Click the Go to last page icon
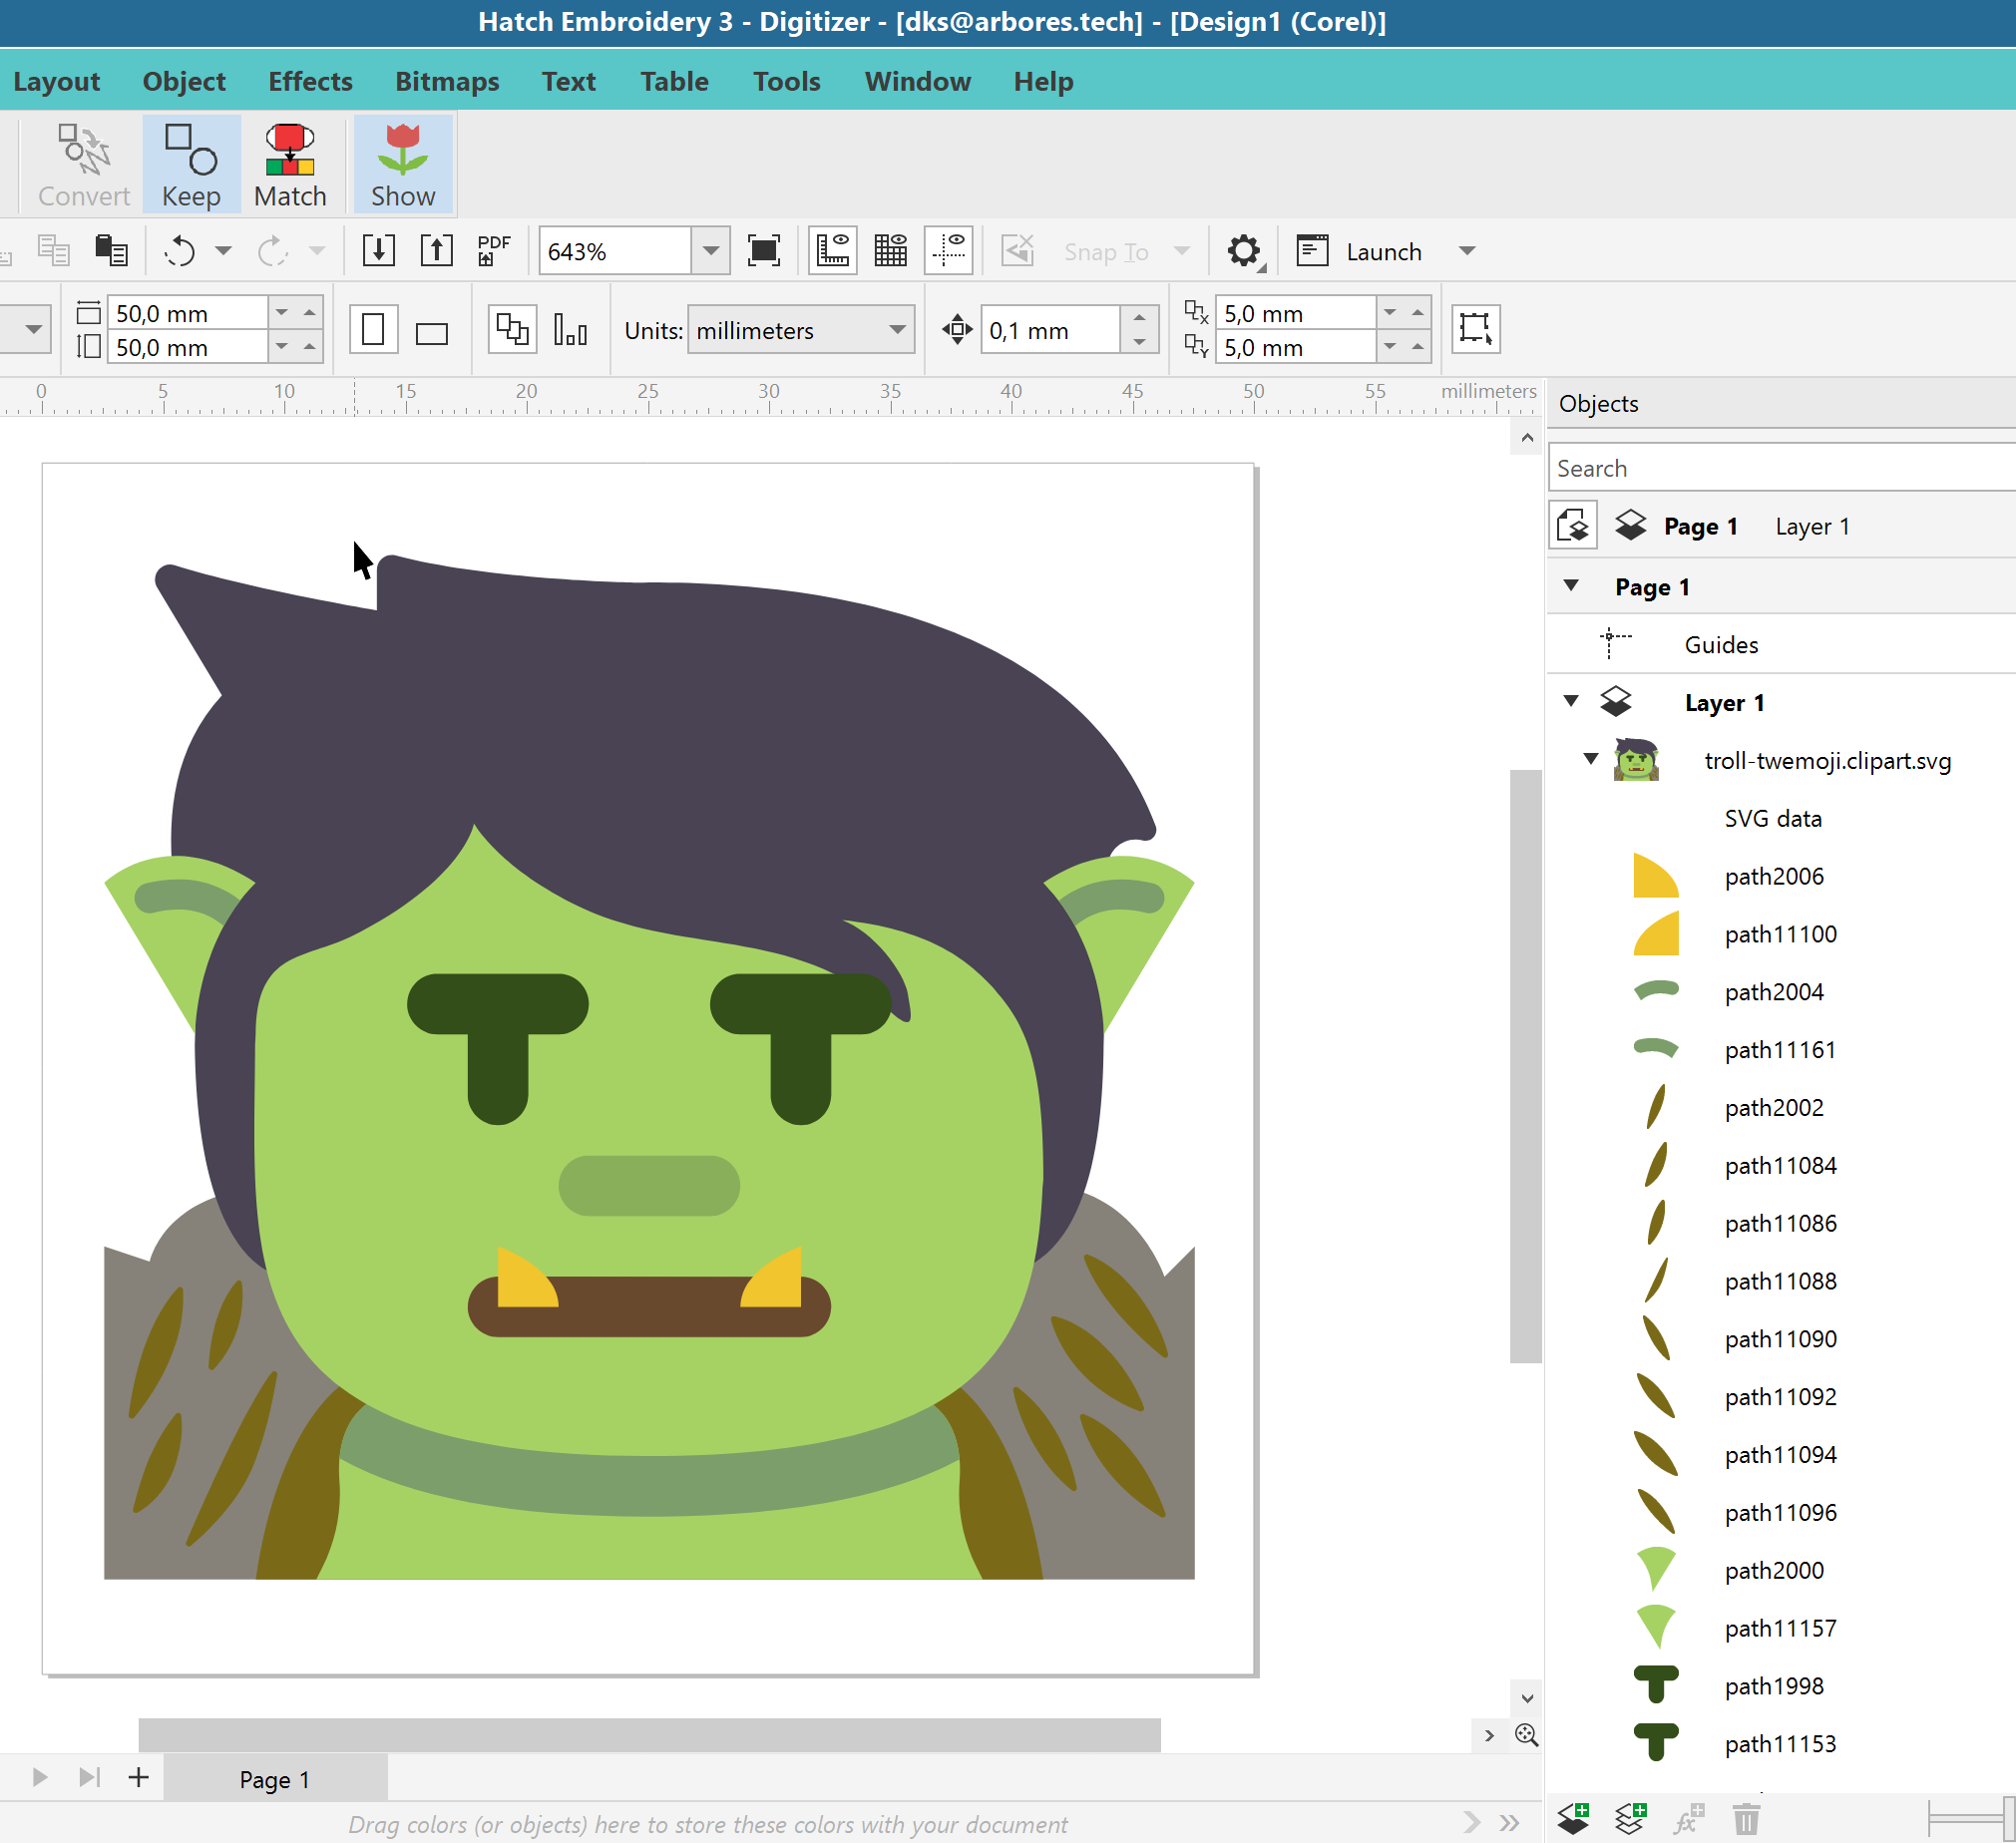Viewport: 2016px width, 1843px height. [89, 1777]
